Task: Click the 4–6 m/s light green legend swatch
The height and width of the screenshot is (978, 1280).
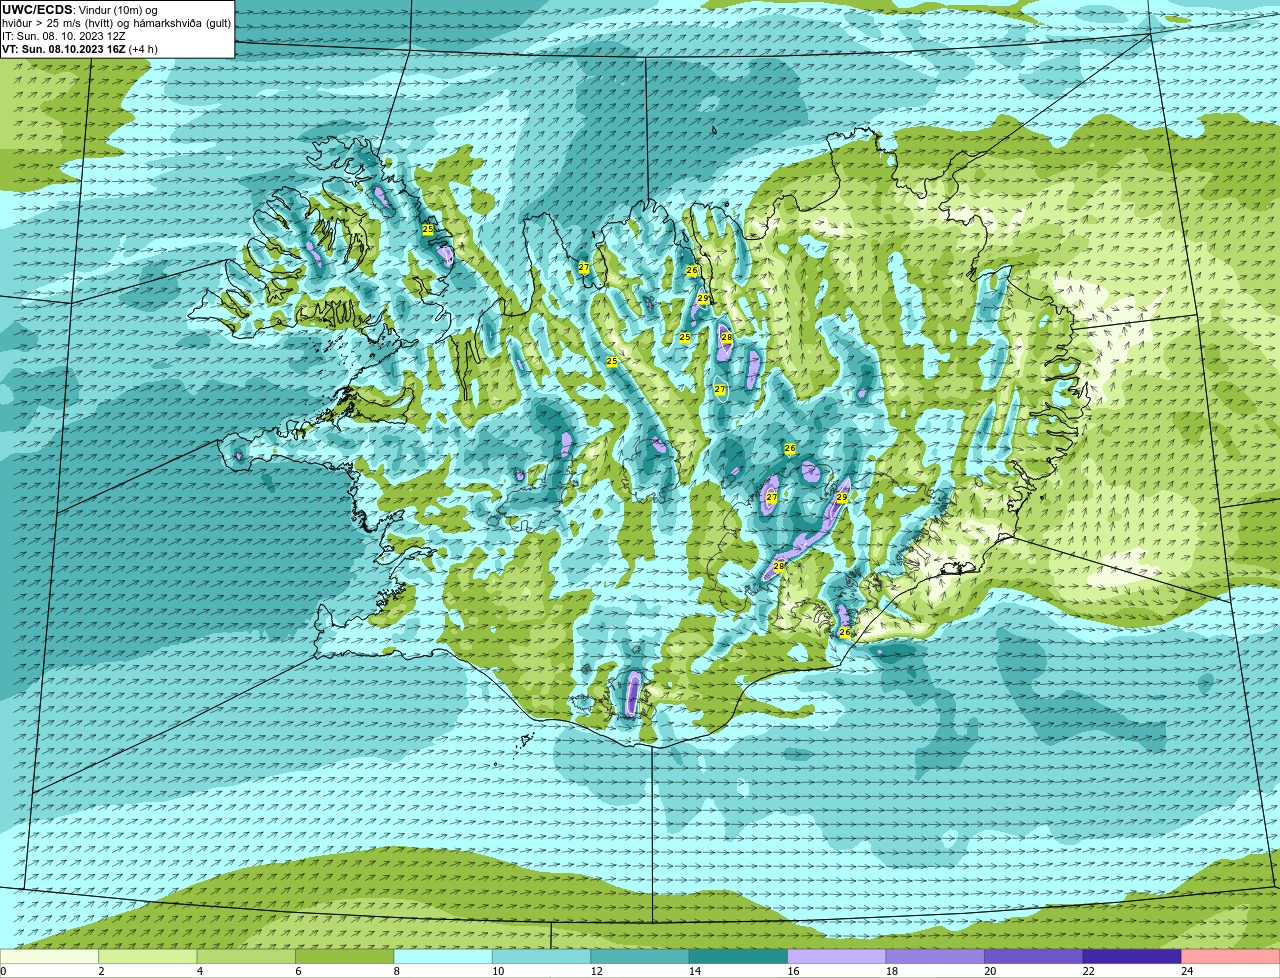Action: point(247,957)
